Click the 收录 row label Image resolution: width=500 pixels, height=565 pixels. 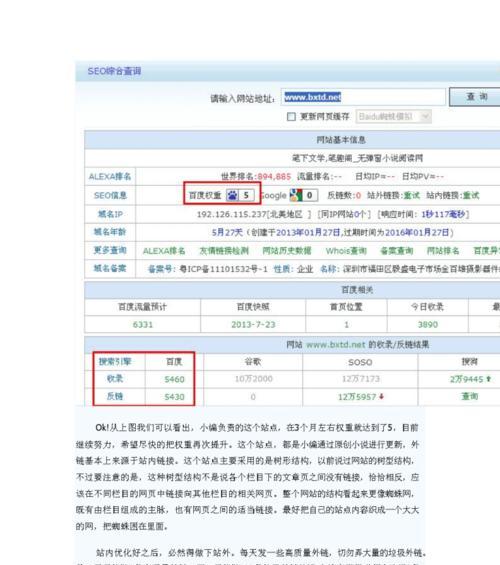pyautogui.click(x=115, y=378)
